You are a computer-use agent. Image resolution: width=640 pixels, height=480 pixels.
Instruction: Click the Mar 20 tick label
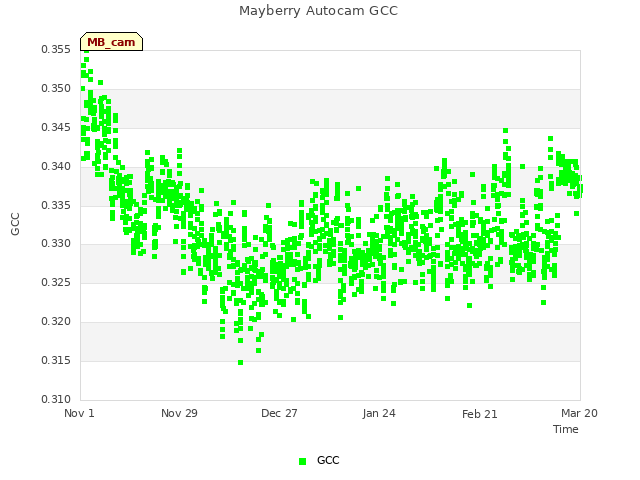[579, 413]
